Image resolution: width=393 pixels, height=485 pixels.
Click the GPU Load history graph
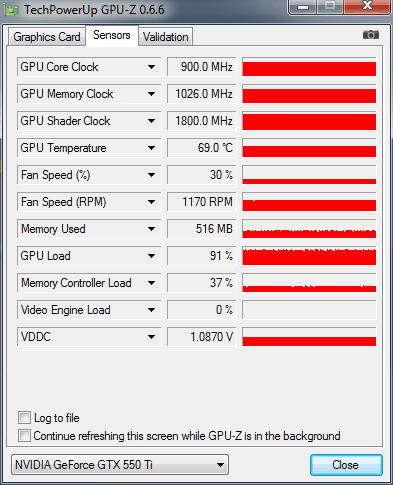pyautogui.click(x=309, y=256)
